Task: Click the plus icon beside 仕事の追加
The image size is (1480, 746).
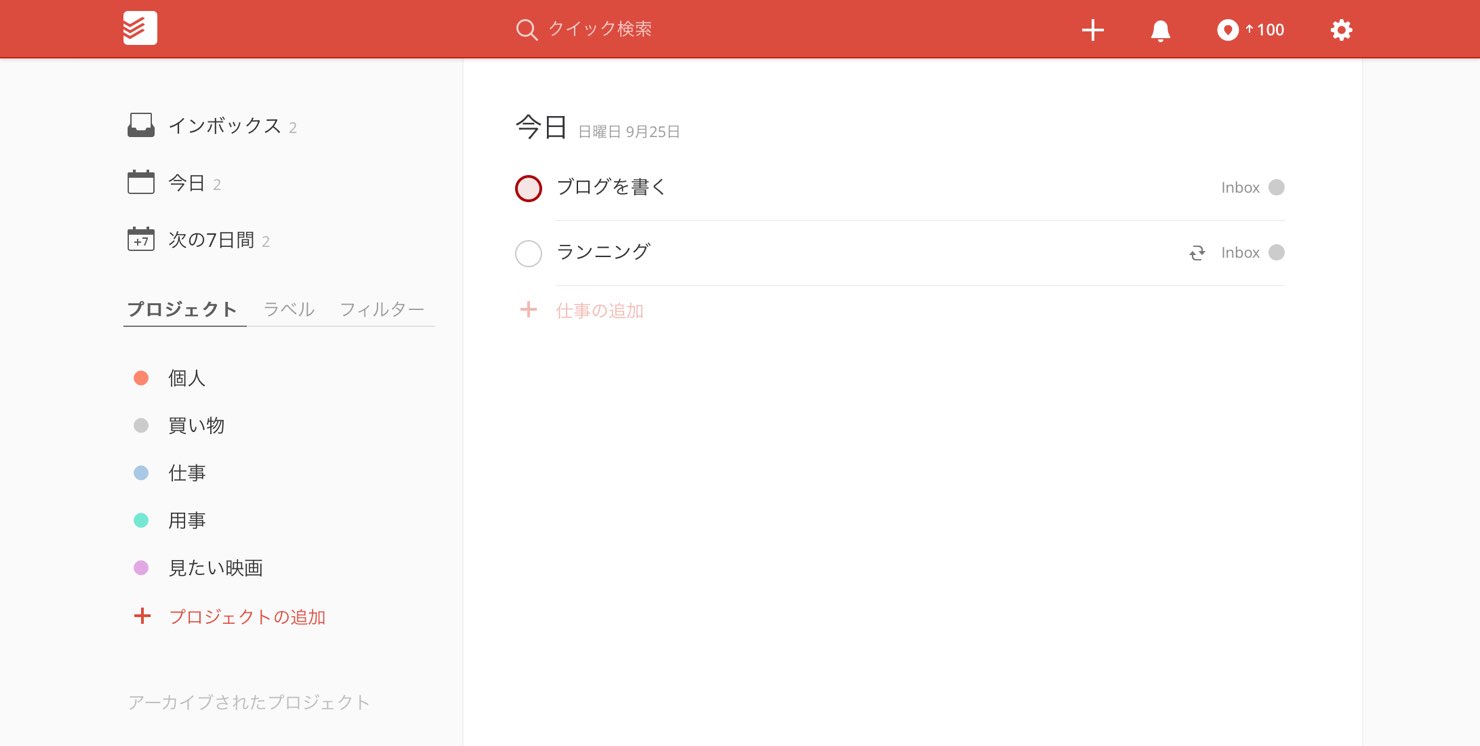Action: pyautogui.click(x=528, y=310)
